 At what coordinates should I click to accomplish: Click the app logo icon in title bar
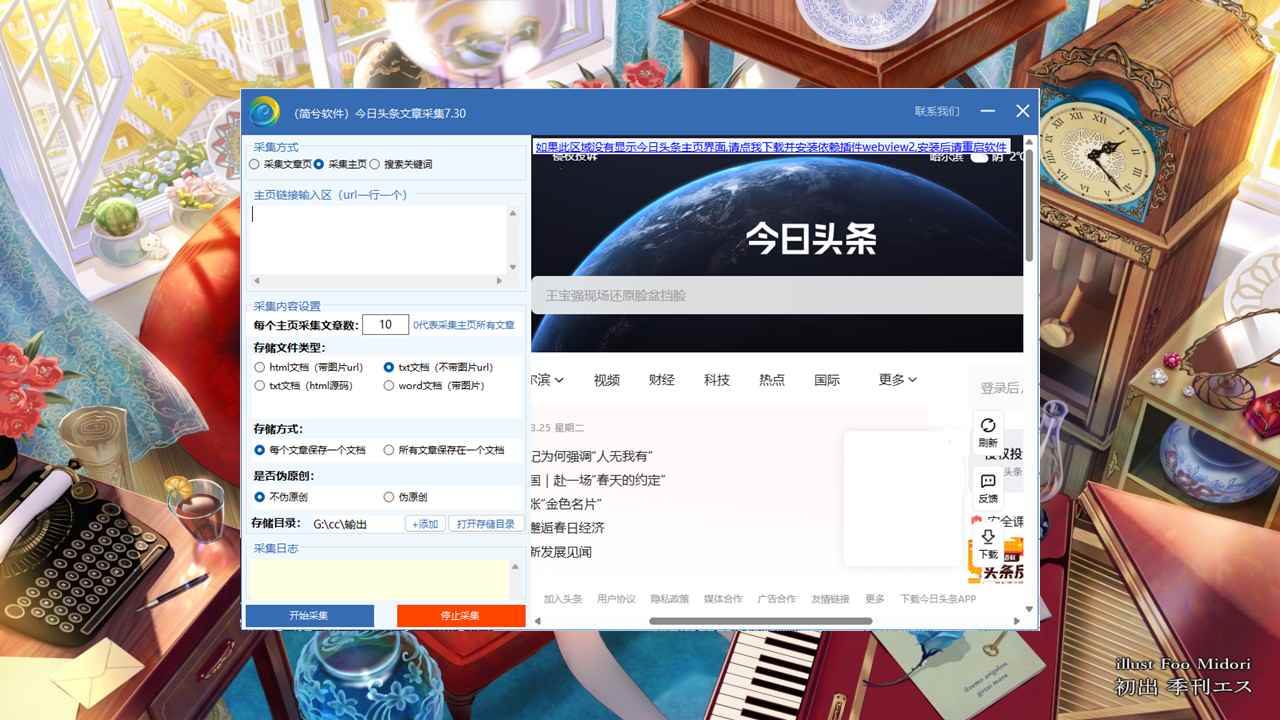[264, 112]
